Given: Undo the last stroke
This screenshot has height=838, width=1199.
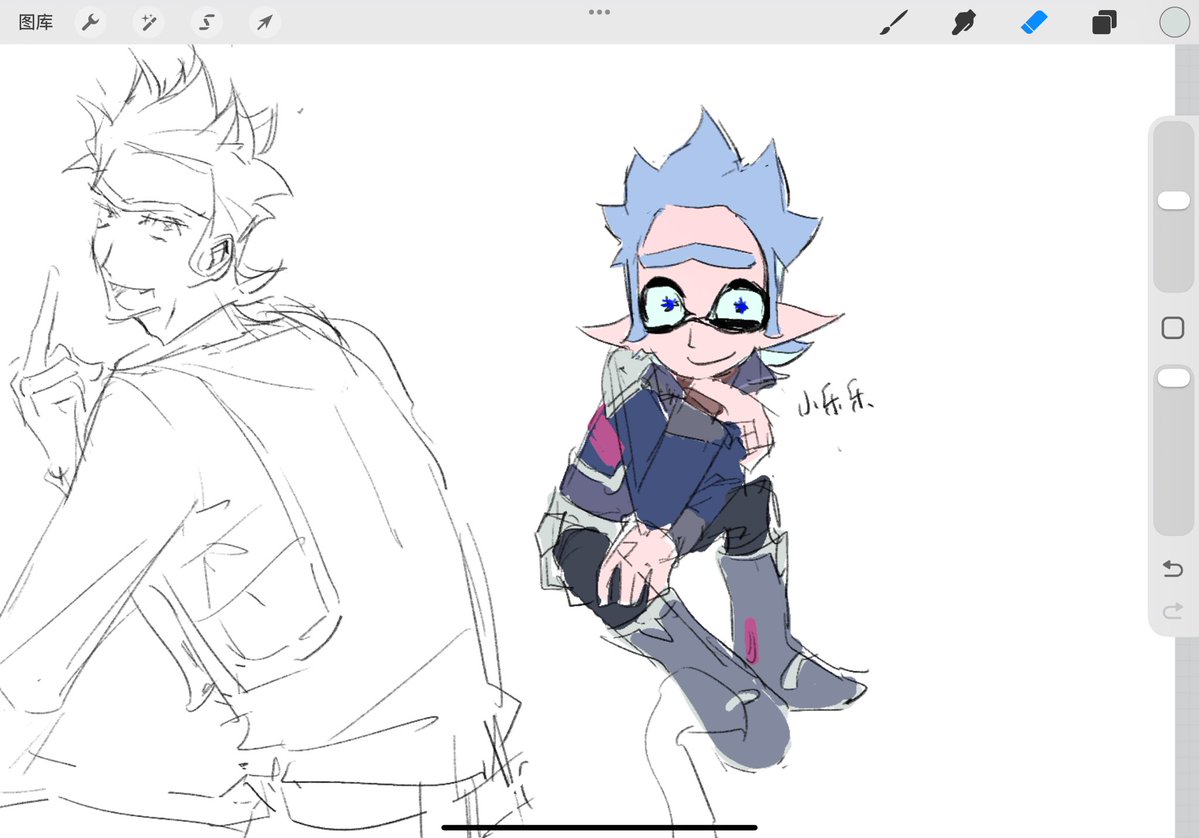Looking at the screenshot, I should 1173,569.
